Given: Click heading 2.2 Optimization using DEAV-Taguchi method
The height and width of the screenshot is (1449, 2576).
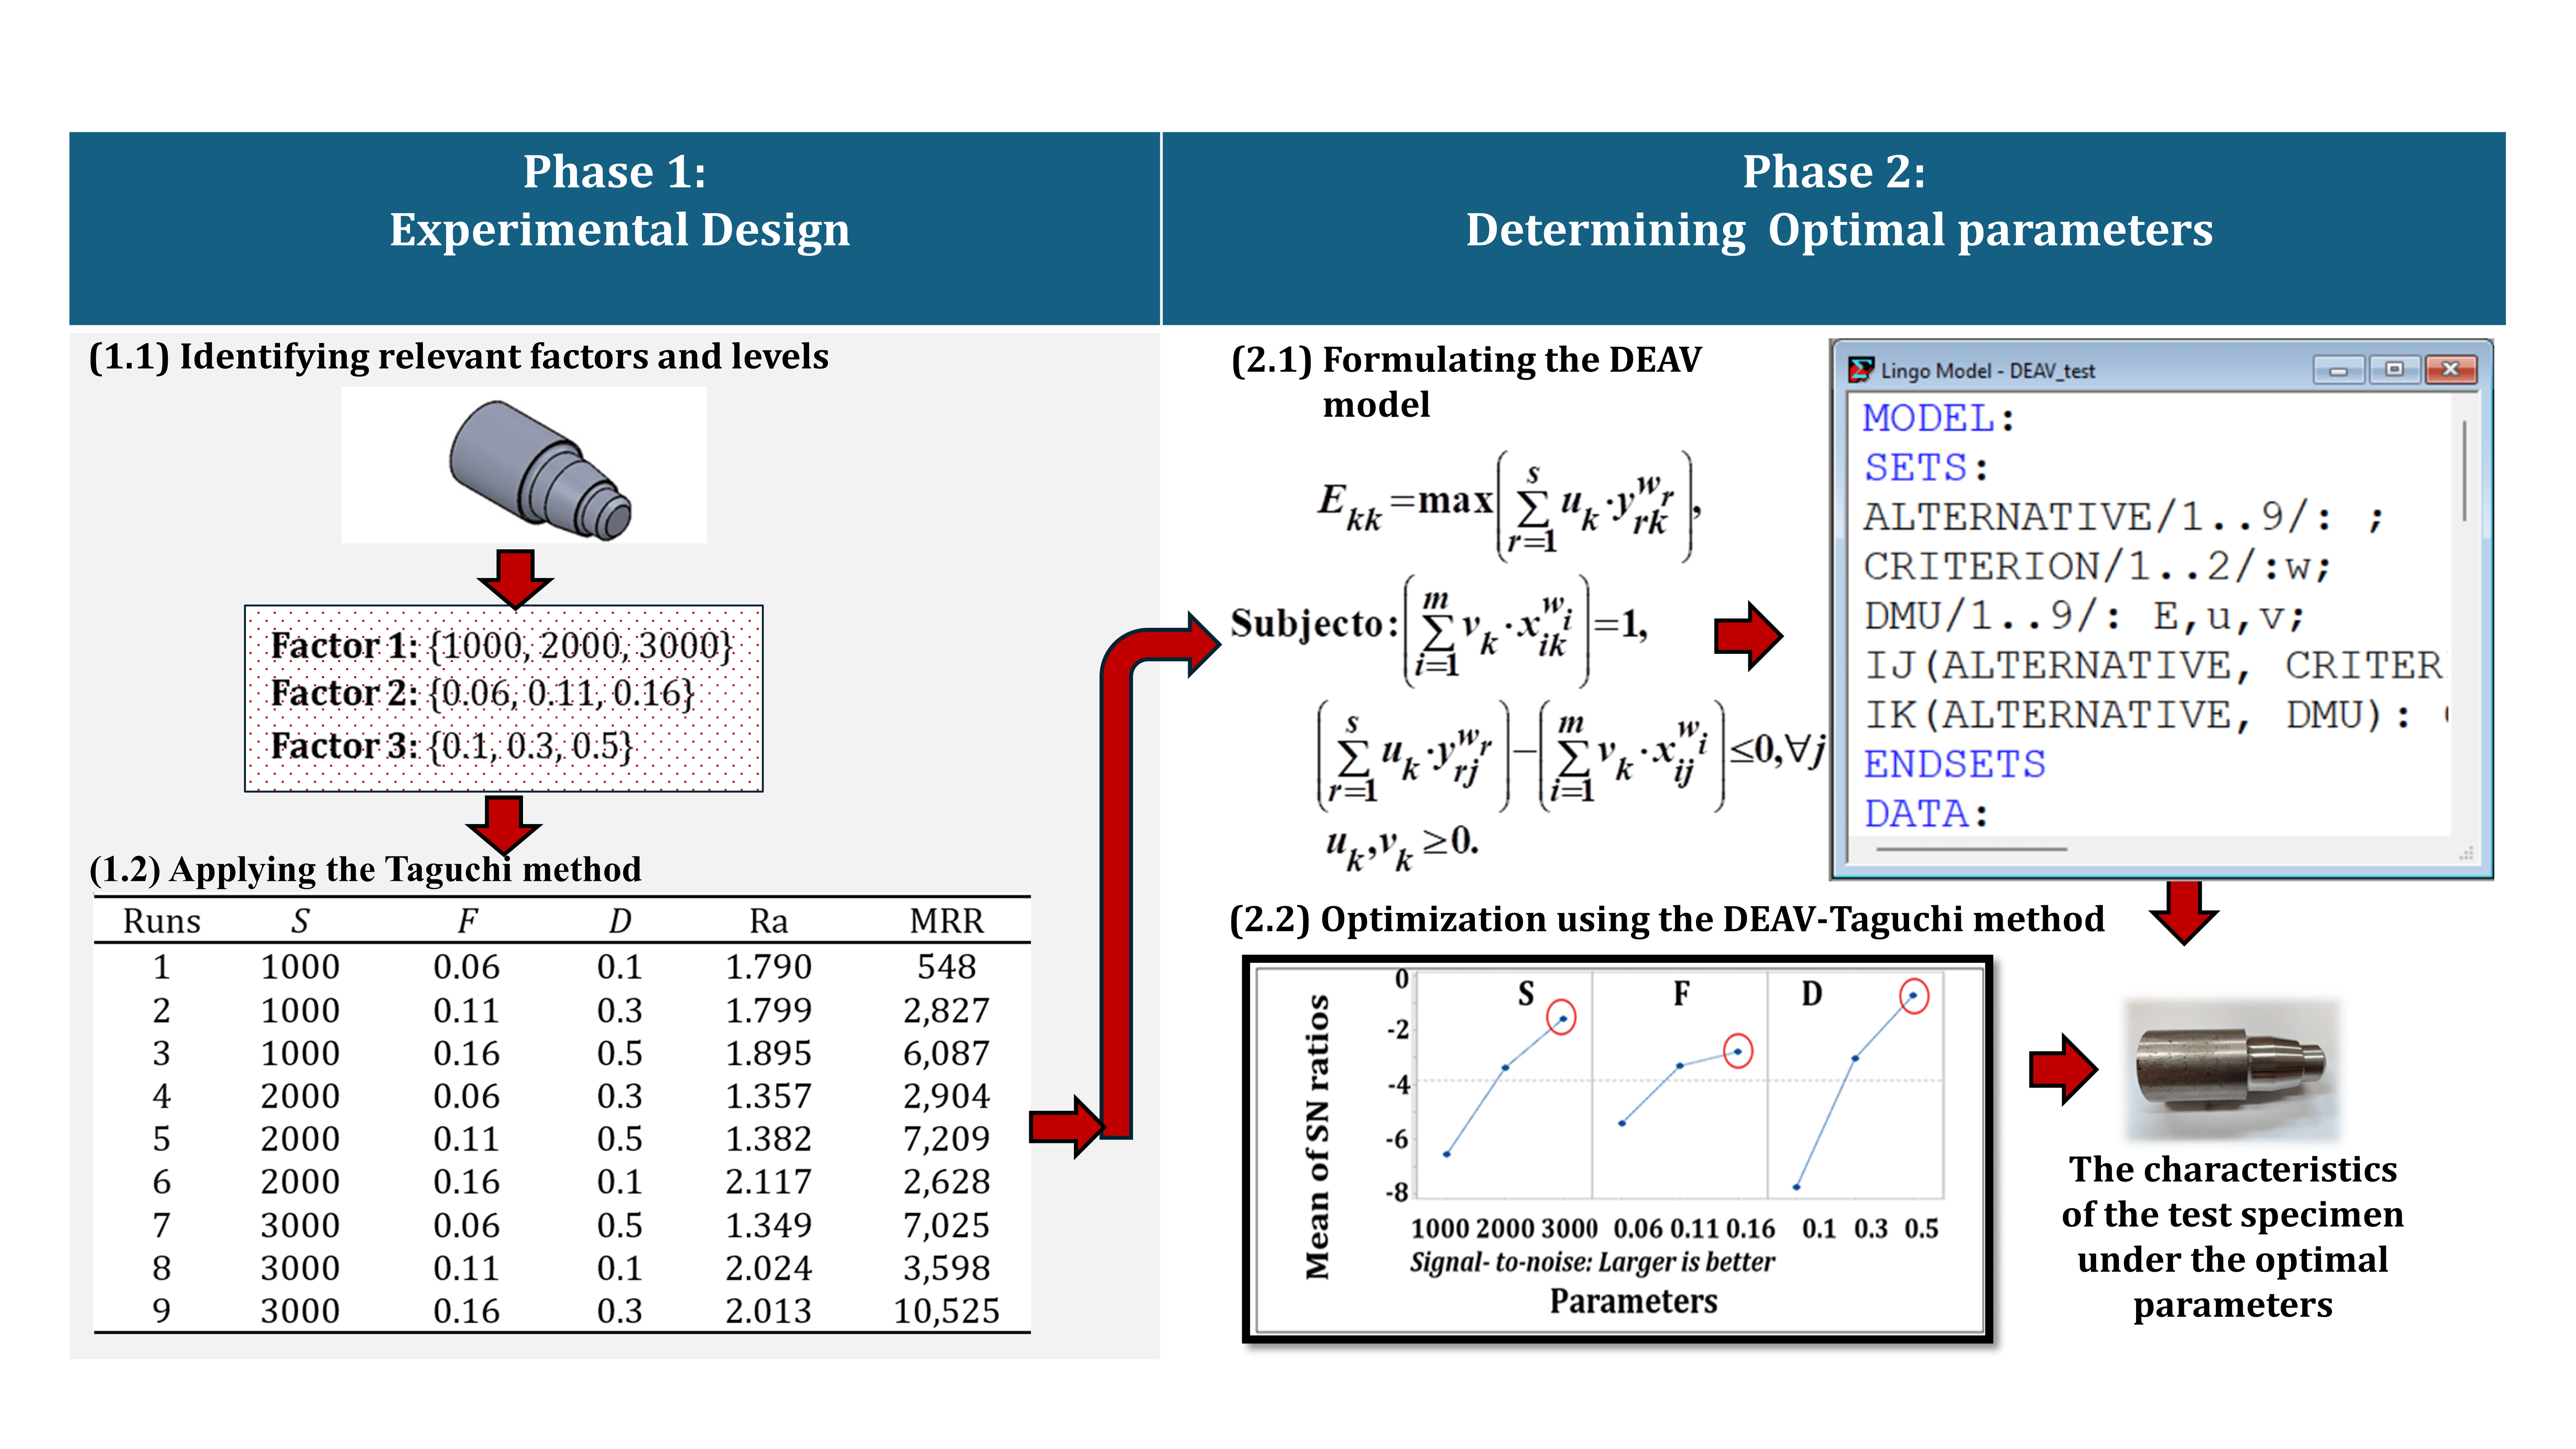Looking at the screenshot, I should pyautogui.click(x=1667, y=919).
